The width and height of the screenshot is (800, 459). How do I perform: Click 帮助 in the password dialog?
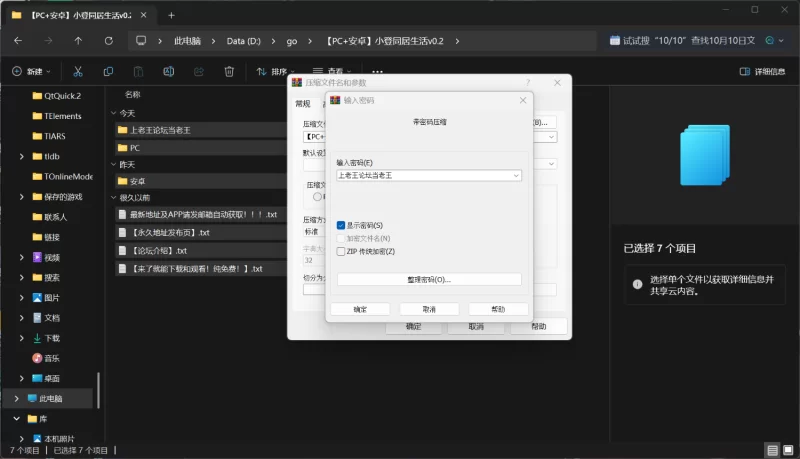pos(498,309)
